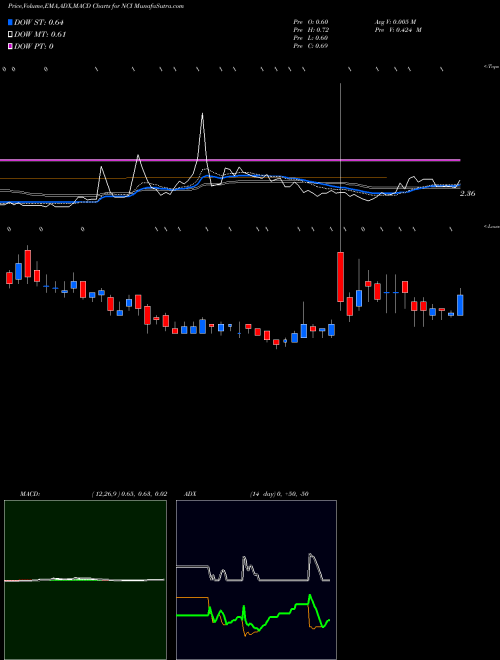This screenshot has height=660, width=500.
Task: Open the green MACD indicator chart
Action: click(85, 580)
